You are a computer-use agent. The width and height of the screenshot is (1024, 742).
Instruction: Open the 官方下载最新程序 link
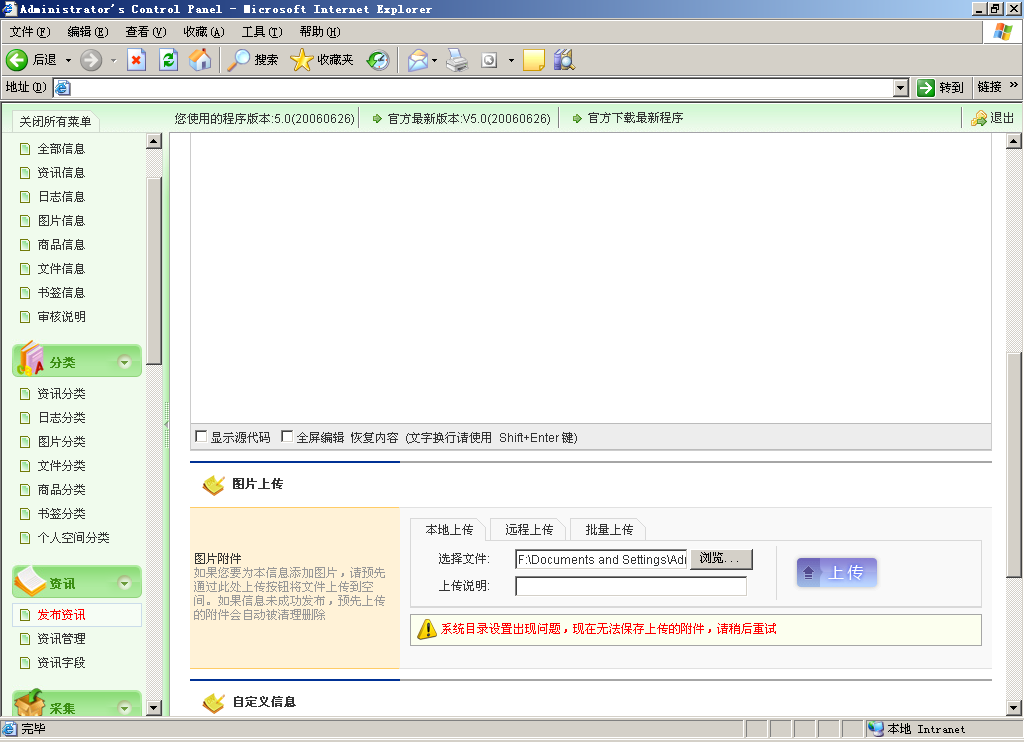tap(635, 118)
